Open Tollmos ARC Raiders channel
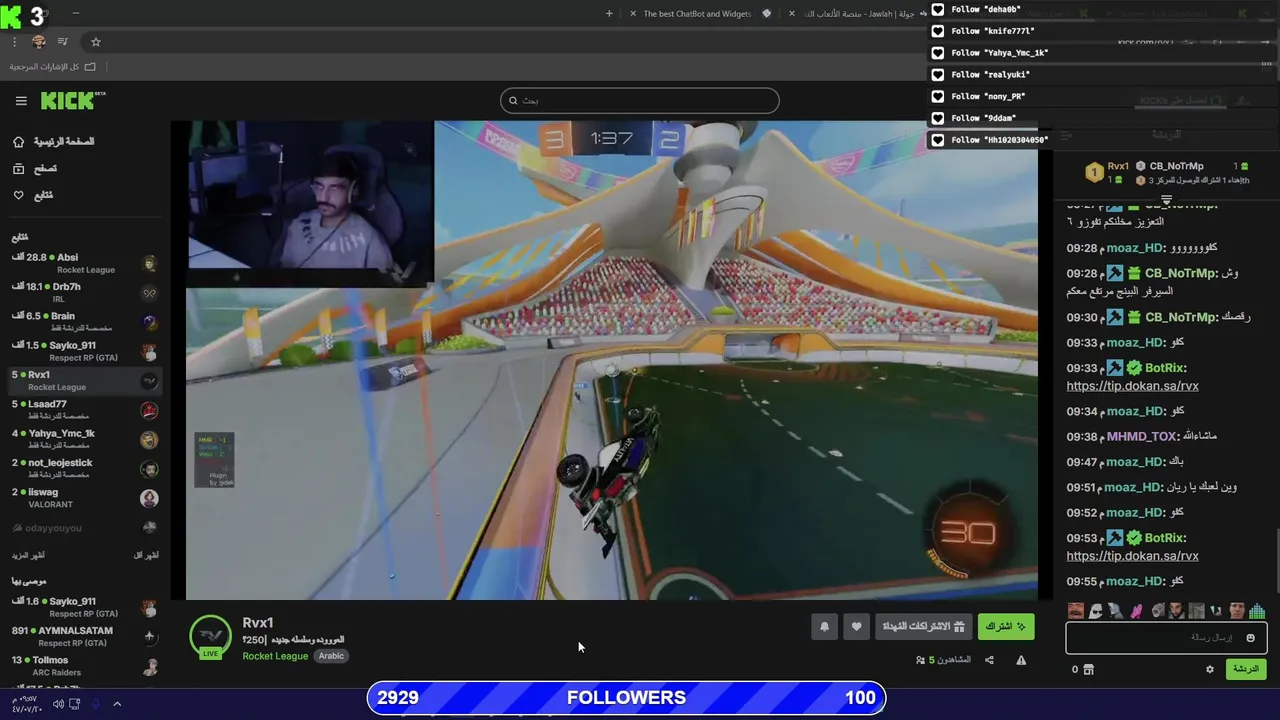Viewport: 1280px width, 720px height. pyautogui.click(x=84, y=666)
